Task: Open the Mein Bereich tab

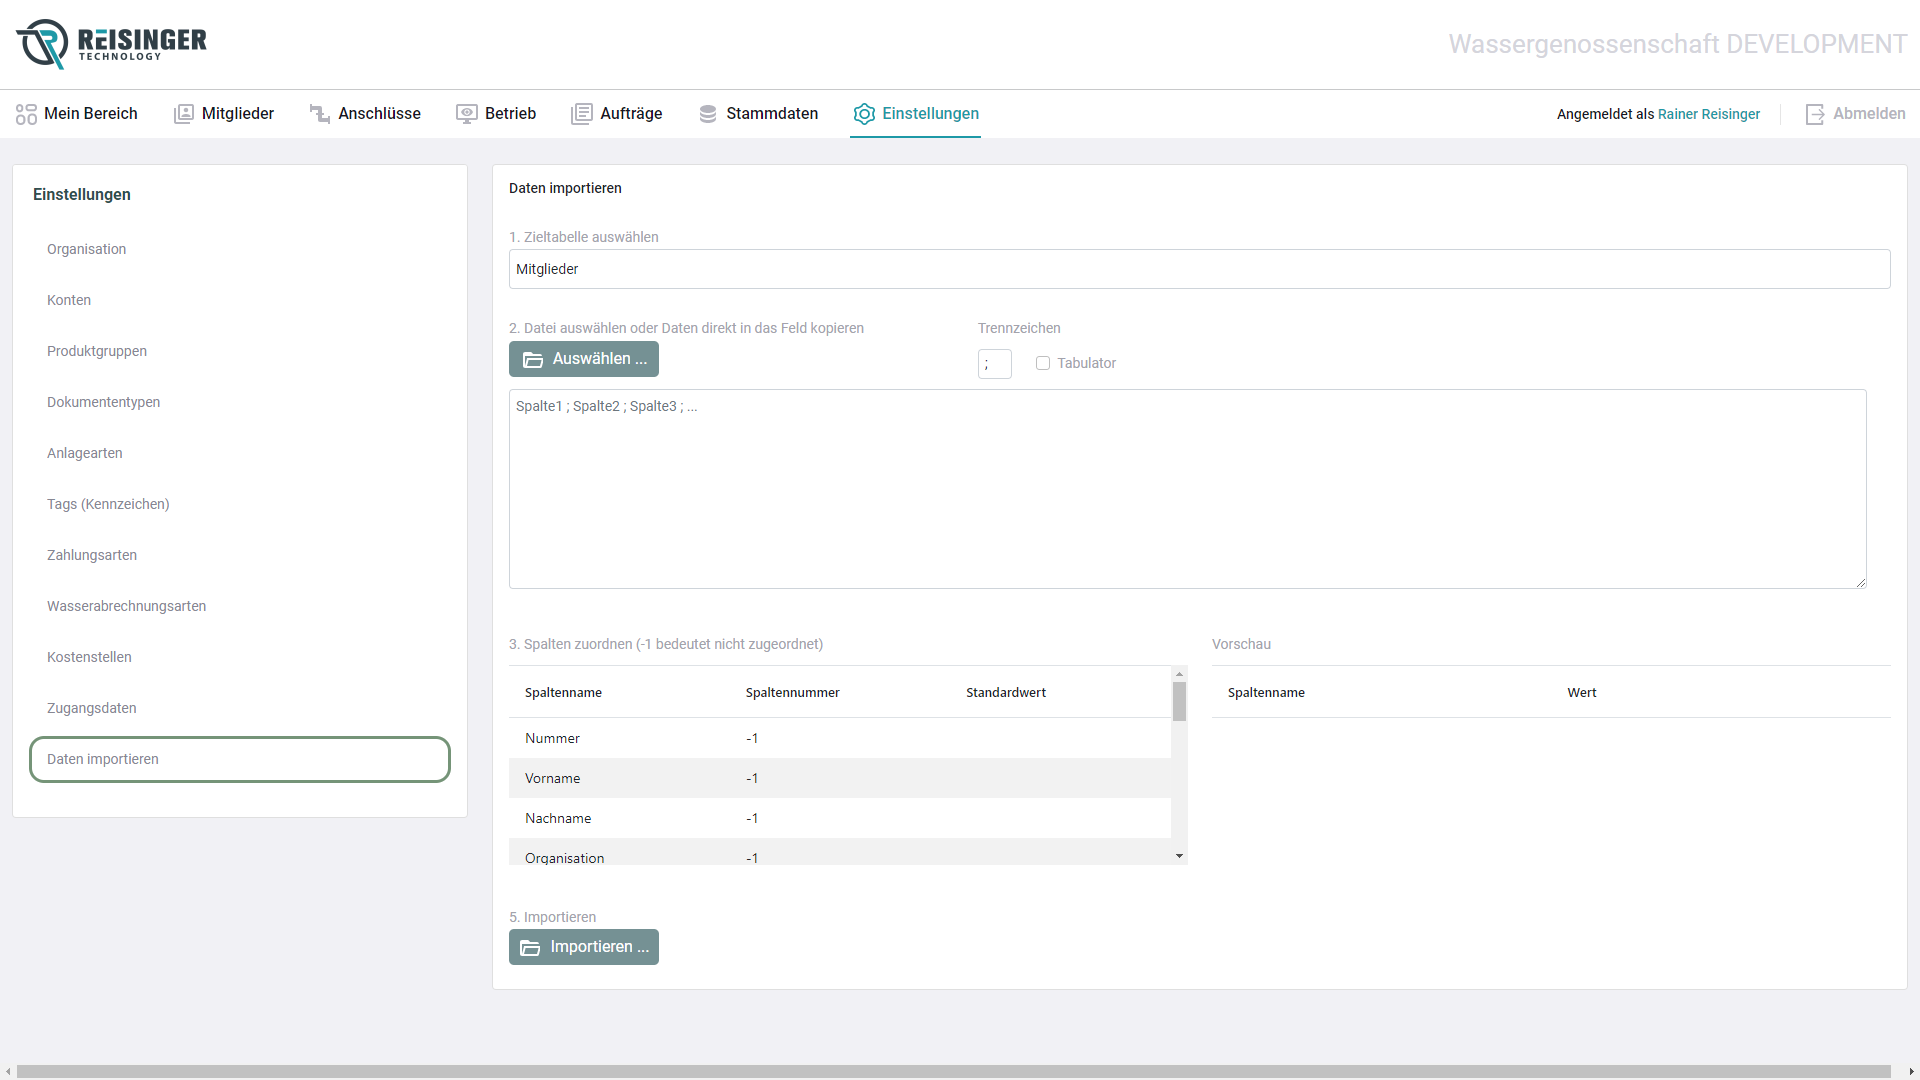Action: tap(77, 114)
